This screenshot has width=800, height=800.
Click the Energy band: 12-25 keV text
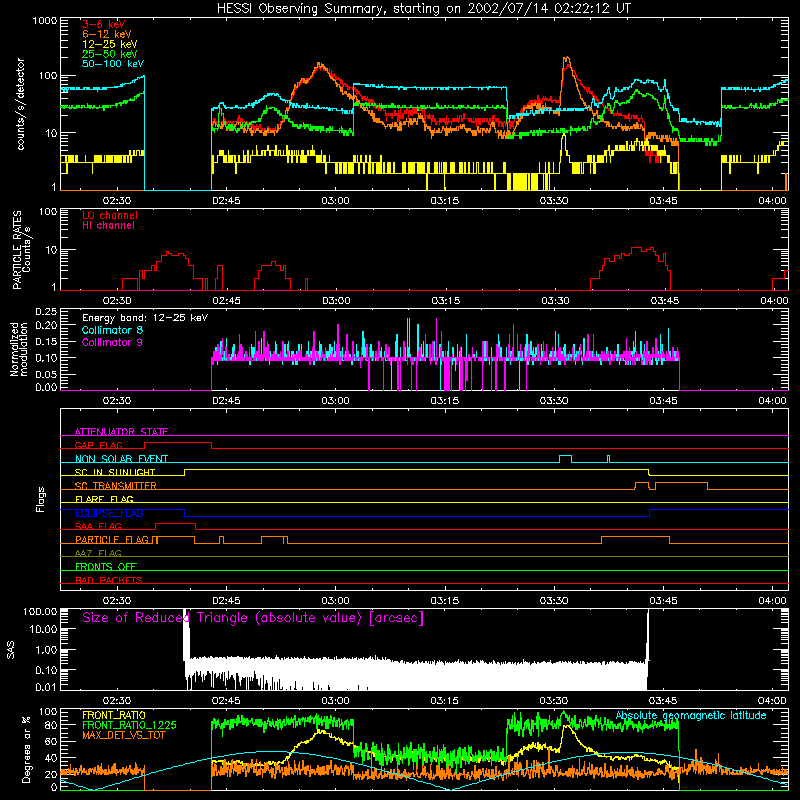pyautogui.click(x=145, y=318)
